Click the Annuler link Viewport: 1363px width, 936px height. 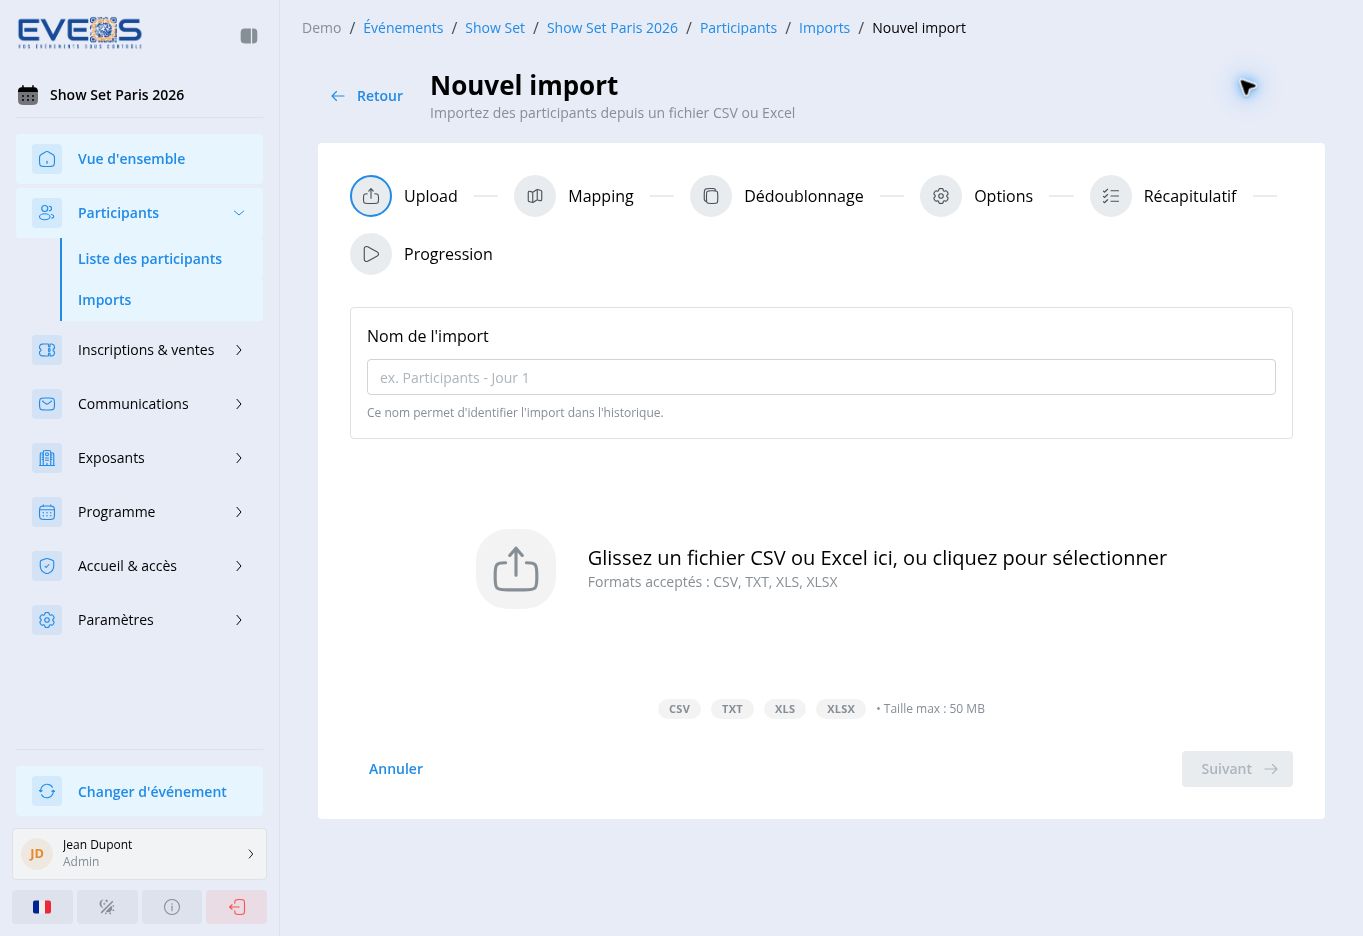point(396,769)
